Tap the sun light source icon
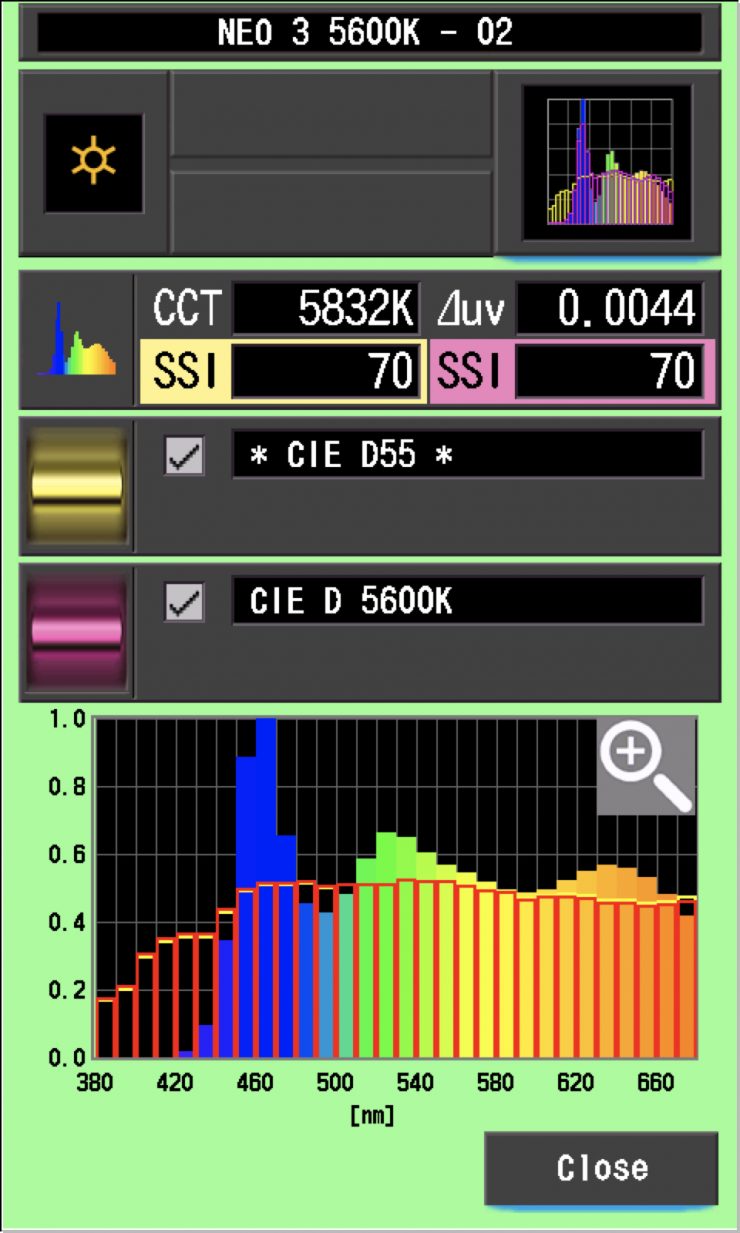The image size is (740, 1233). click(93, 163)
